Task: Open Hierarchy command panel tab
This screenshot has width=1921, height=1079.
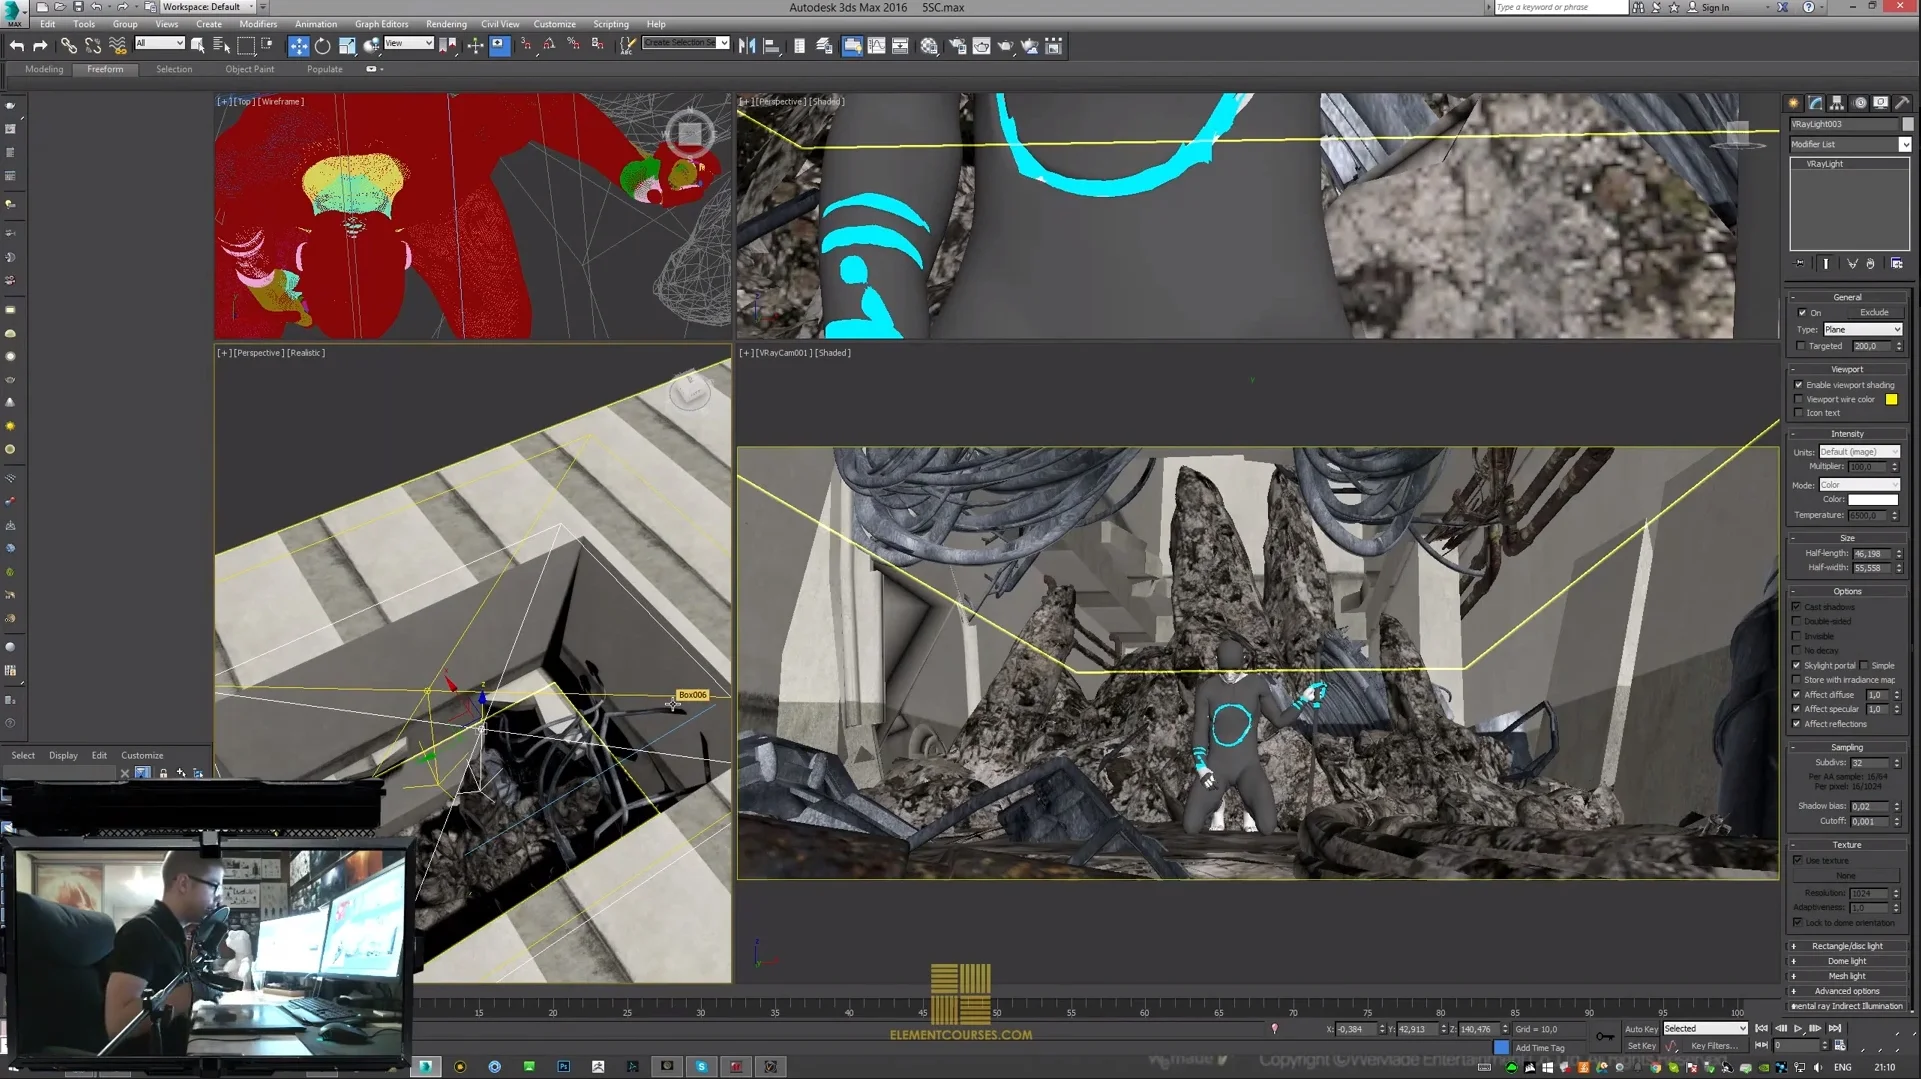Action: [x=1837, y=102]
